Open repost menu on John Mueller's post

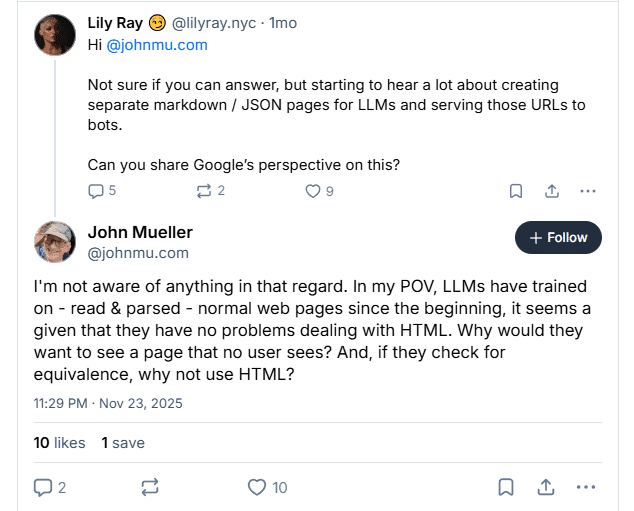(x=150, y=487)
